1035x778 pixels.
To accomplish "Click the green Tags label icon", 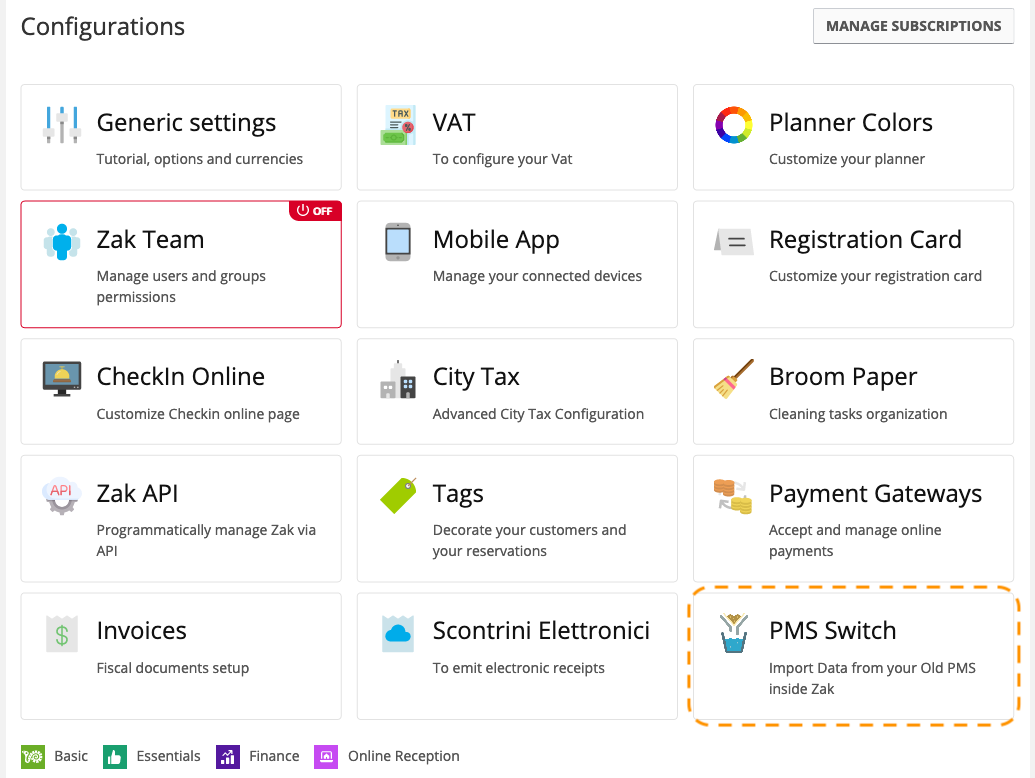I will point(398,496).
